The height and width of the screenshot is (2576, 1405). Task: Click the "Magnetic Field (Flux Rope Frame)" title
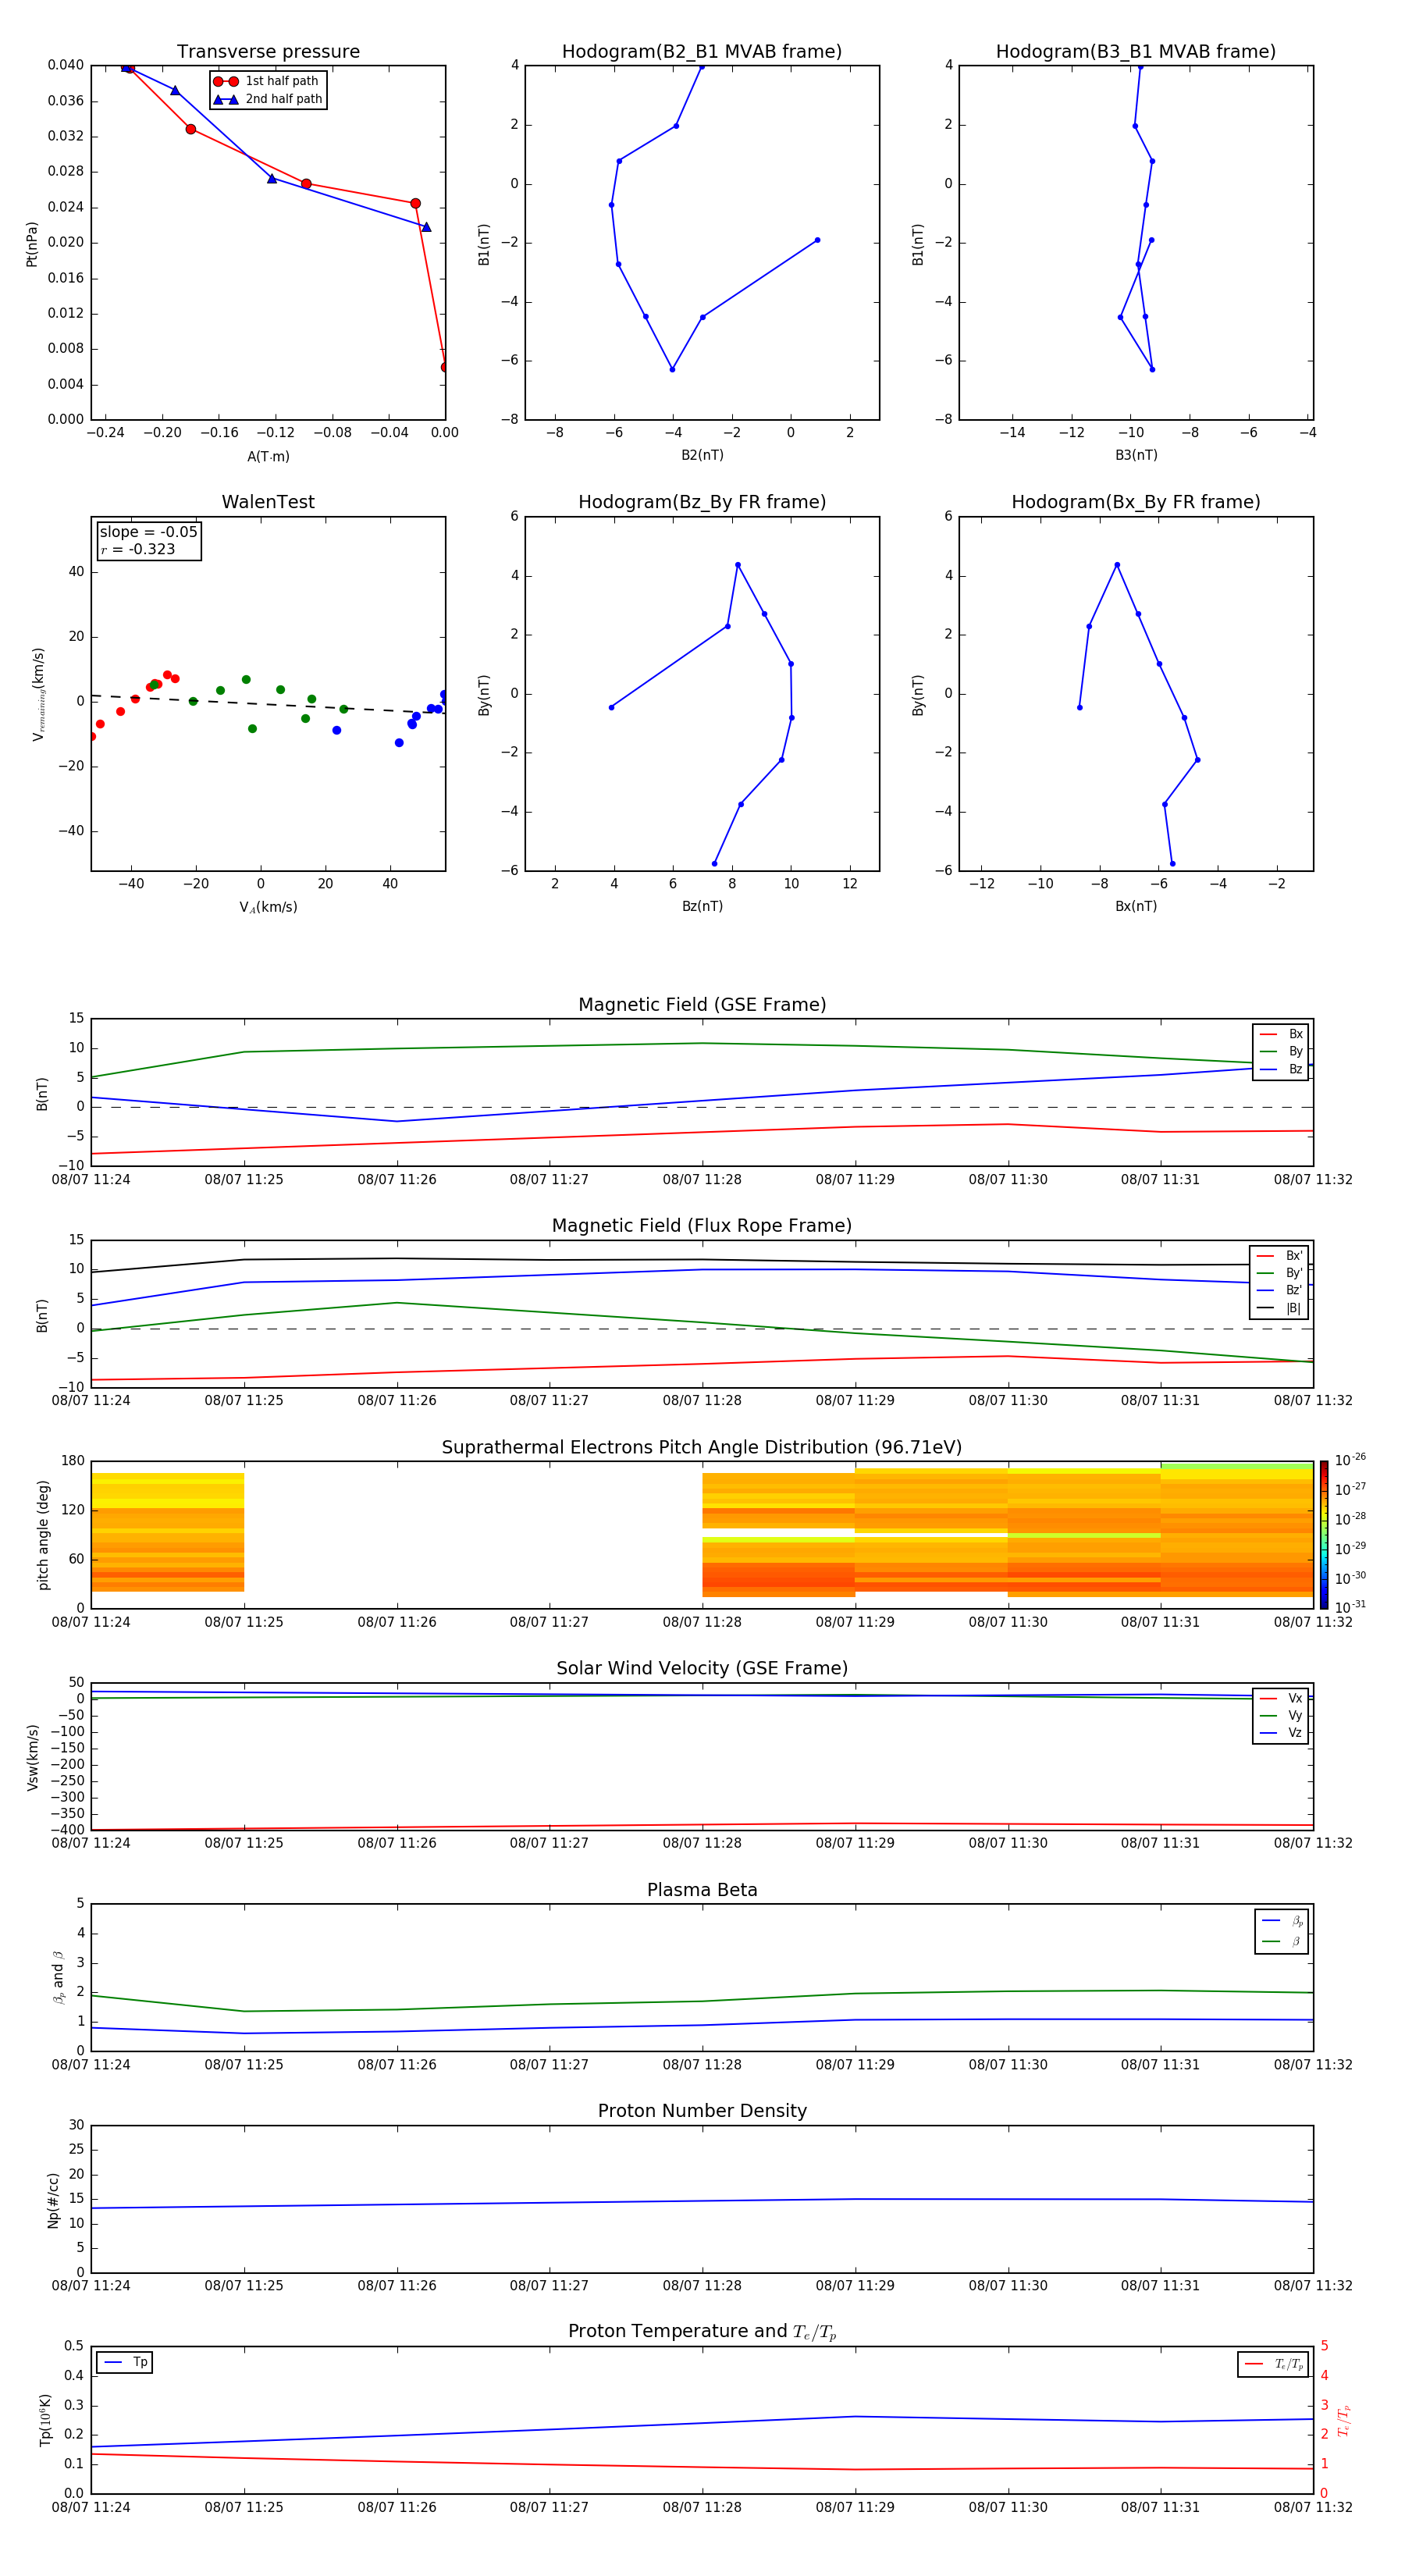point(702,1225)
